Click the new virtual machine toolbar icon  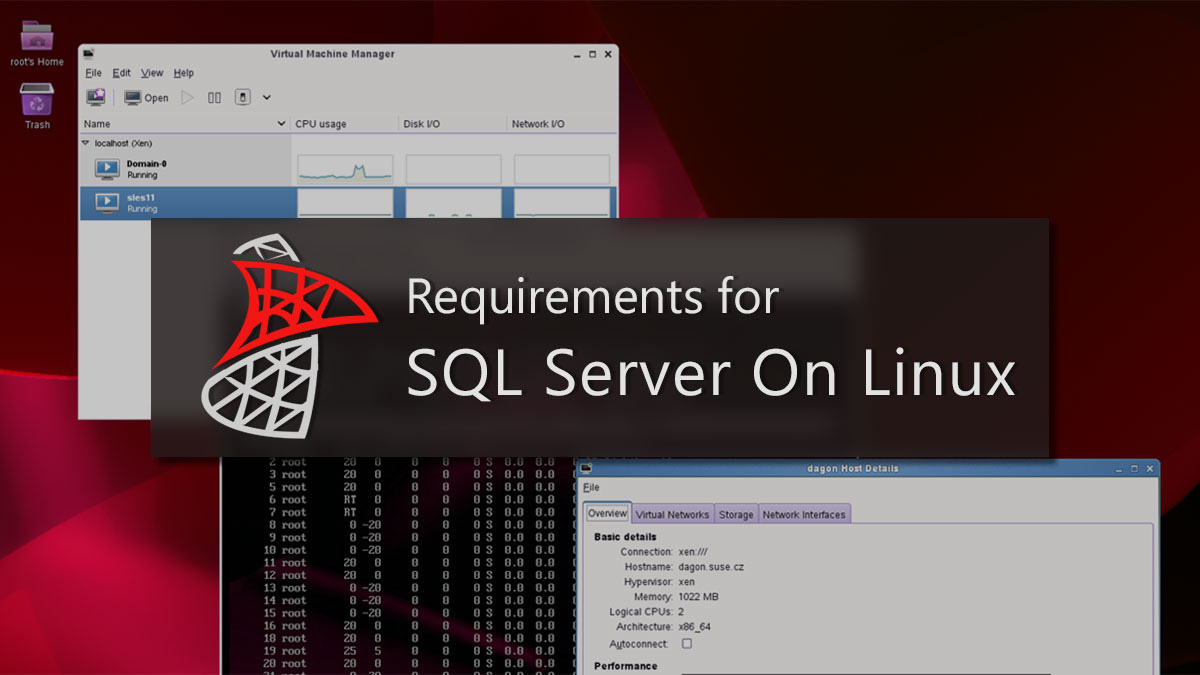point(95,96)
